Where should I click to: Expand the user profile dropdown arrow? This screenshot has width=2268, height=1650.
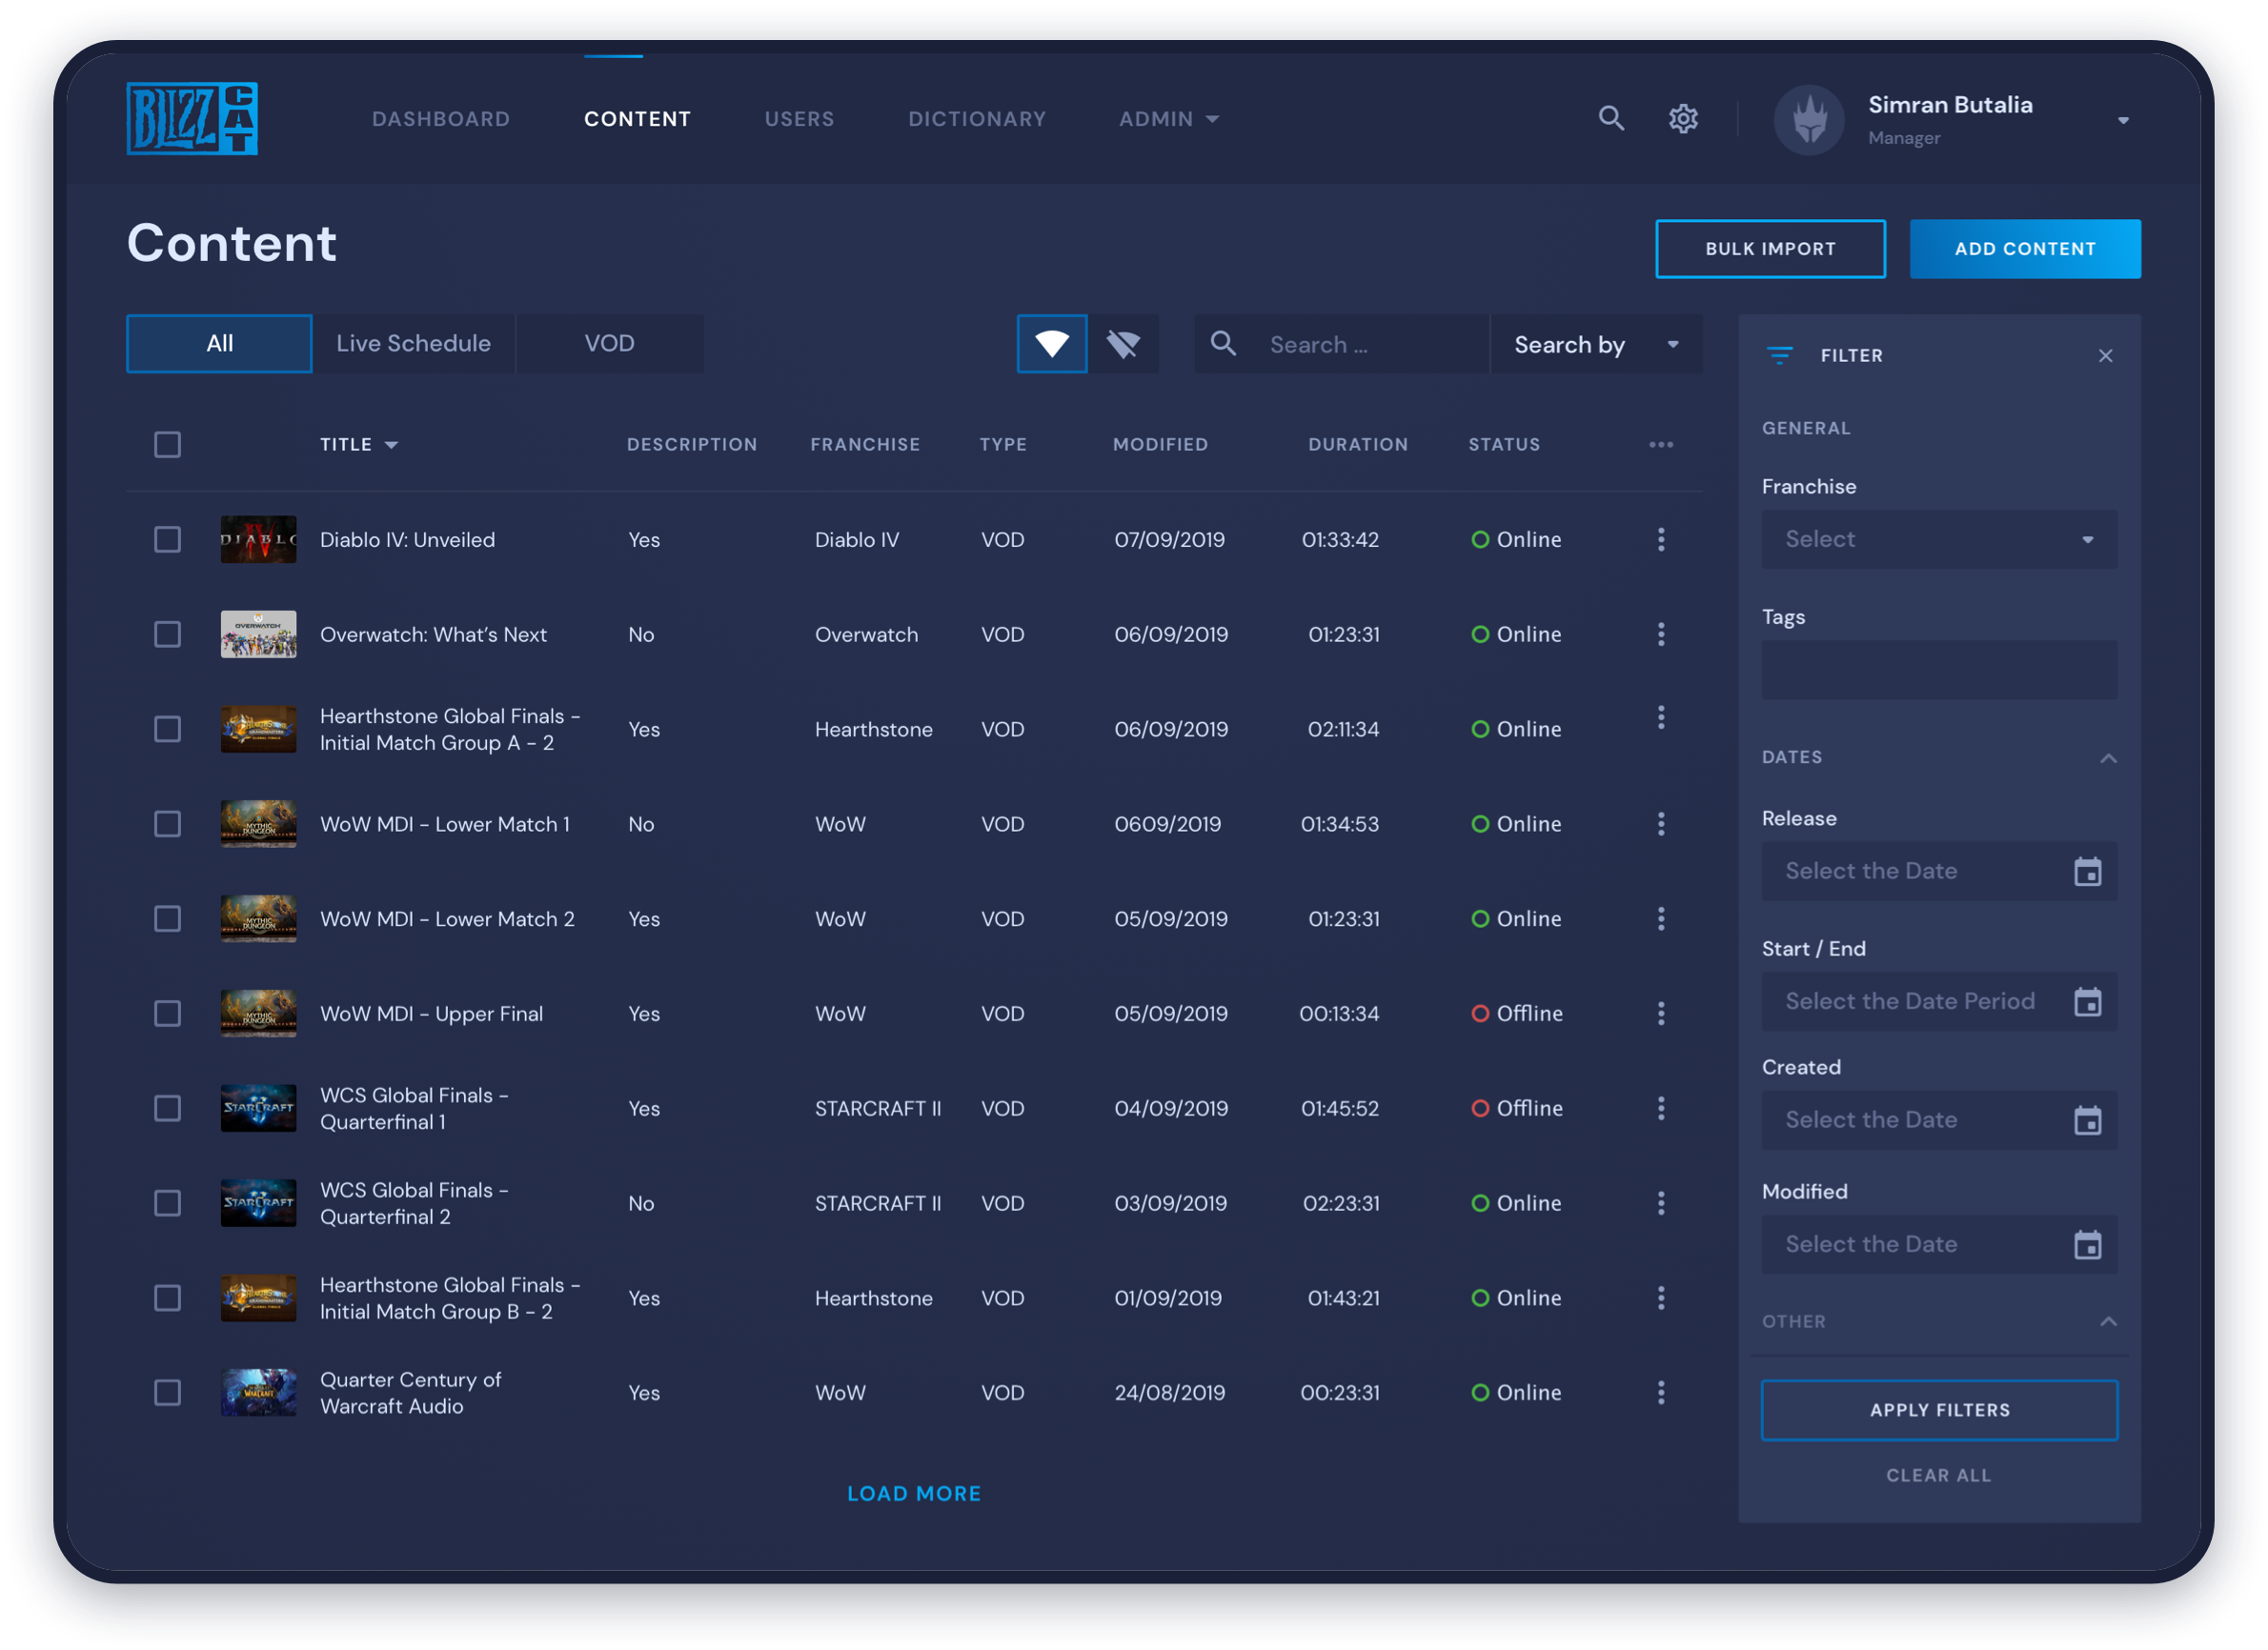point(2122,121)
